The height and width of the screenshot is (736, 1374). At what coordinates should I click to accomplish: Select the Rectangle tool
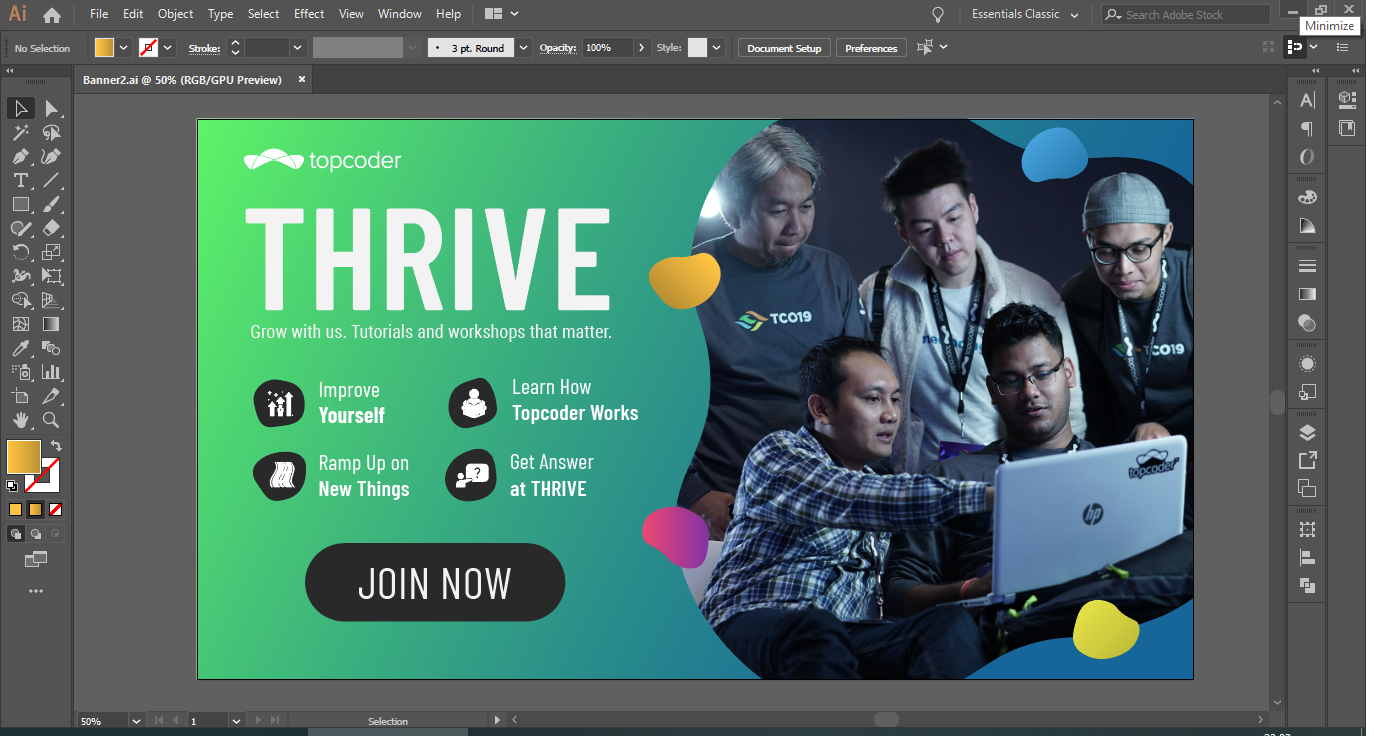click(x=21, y=204)
